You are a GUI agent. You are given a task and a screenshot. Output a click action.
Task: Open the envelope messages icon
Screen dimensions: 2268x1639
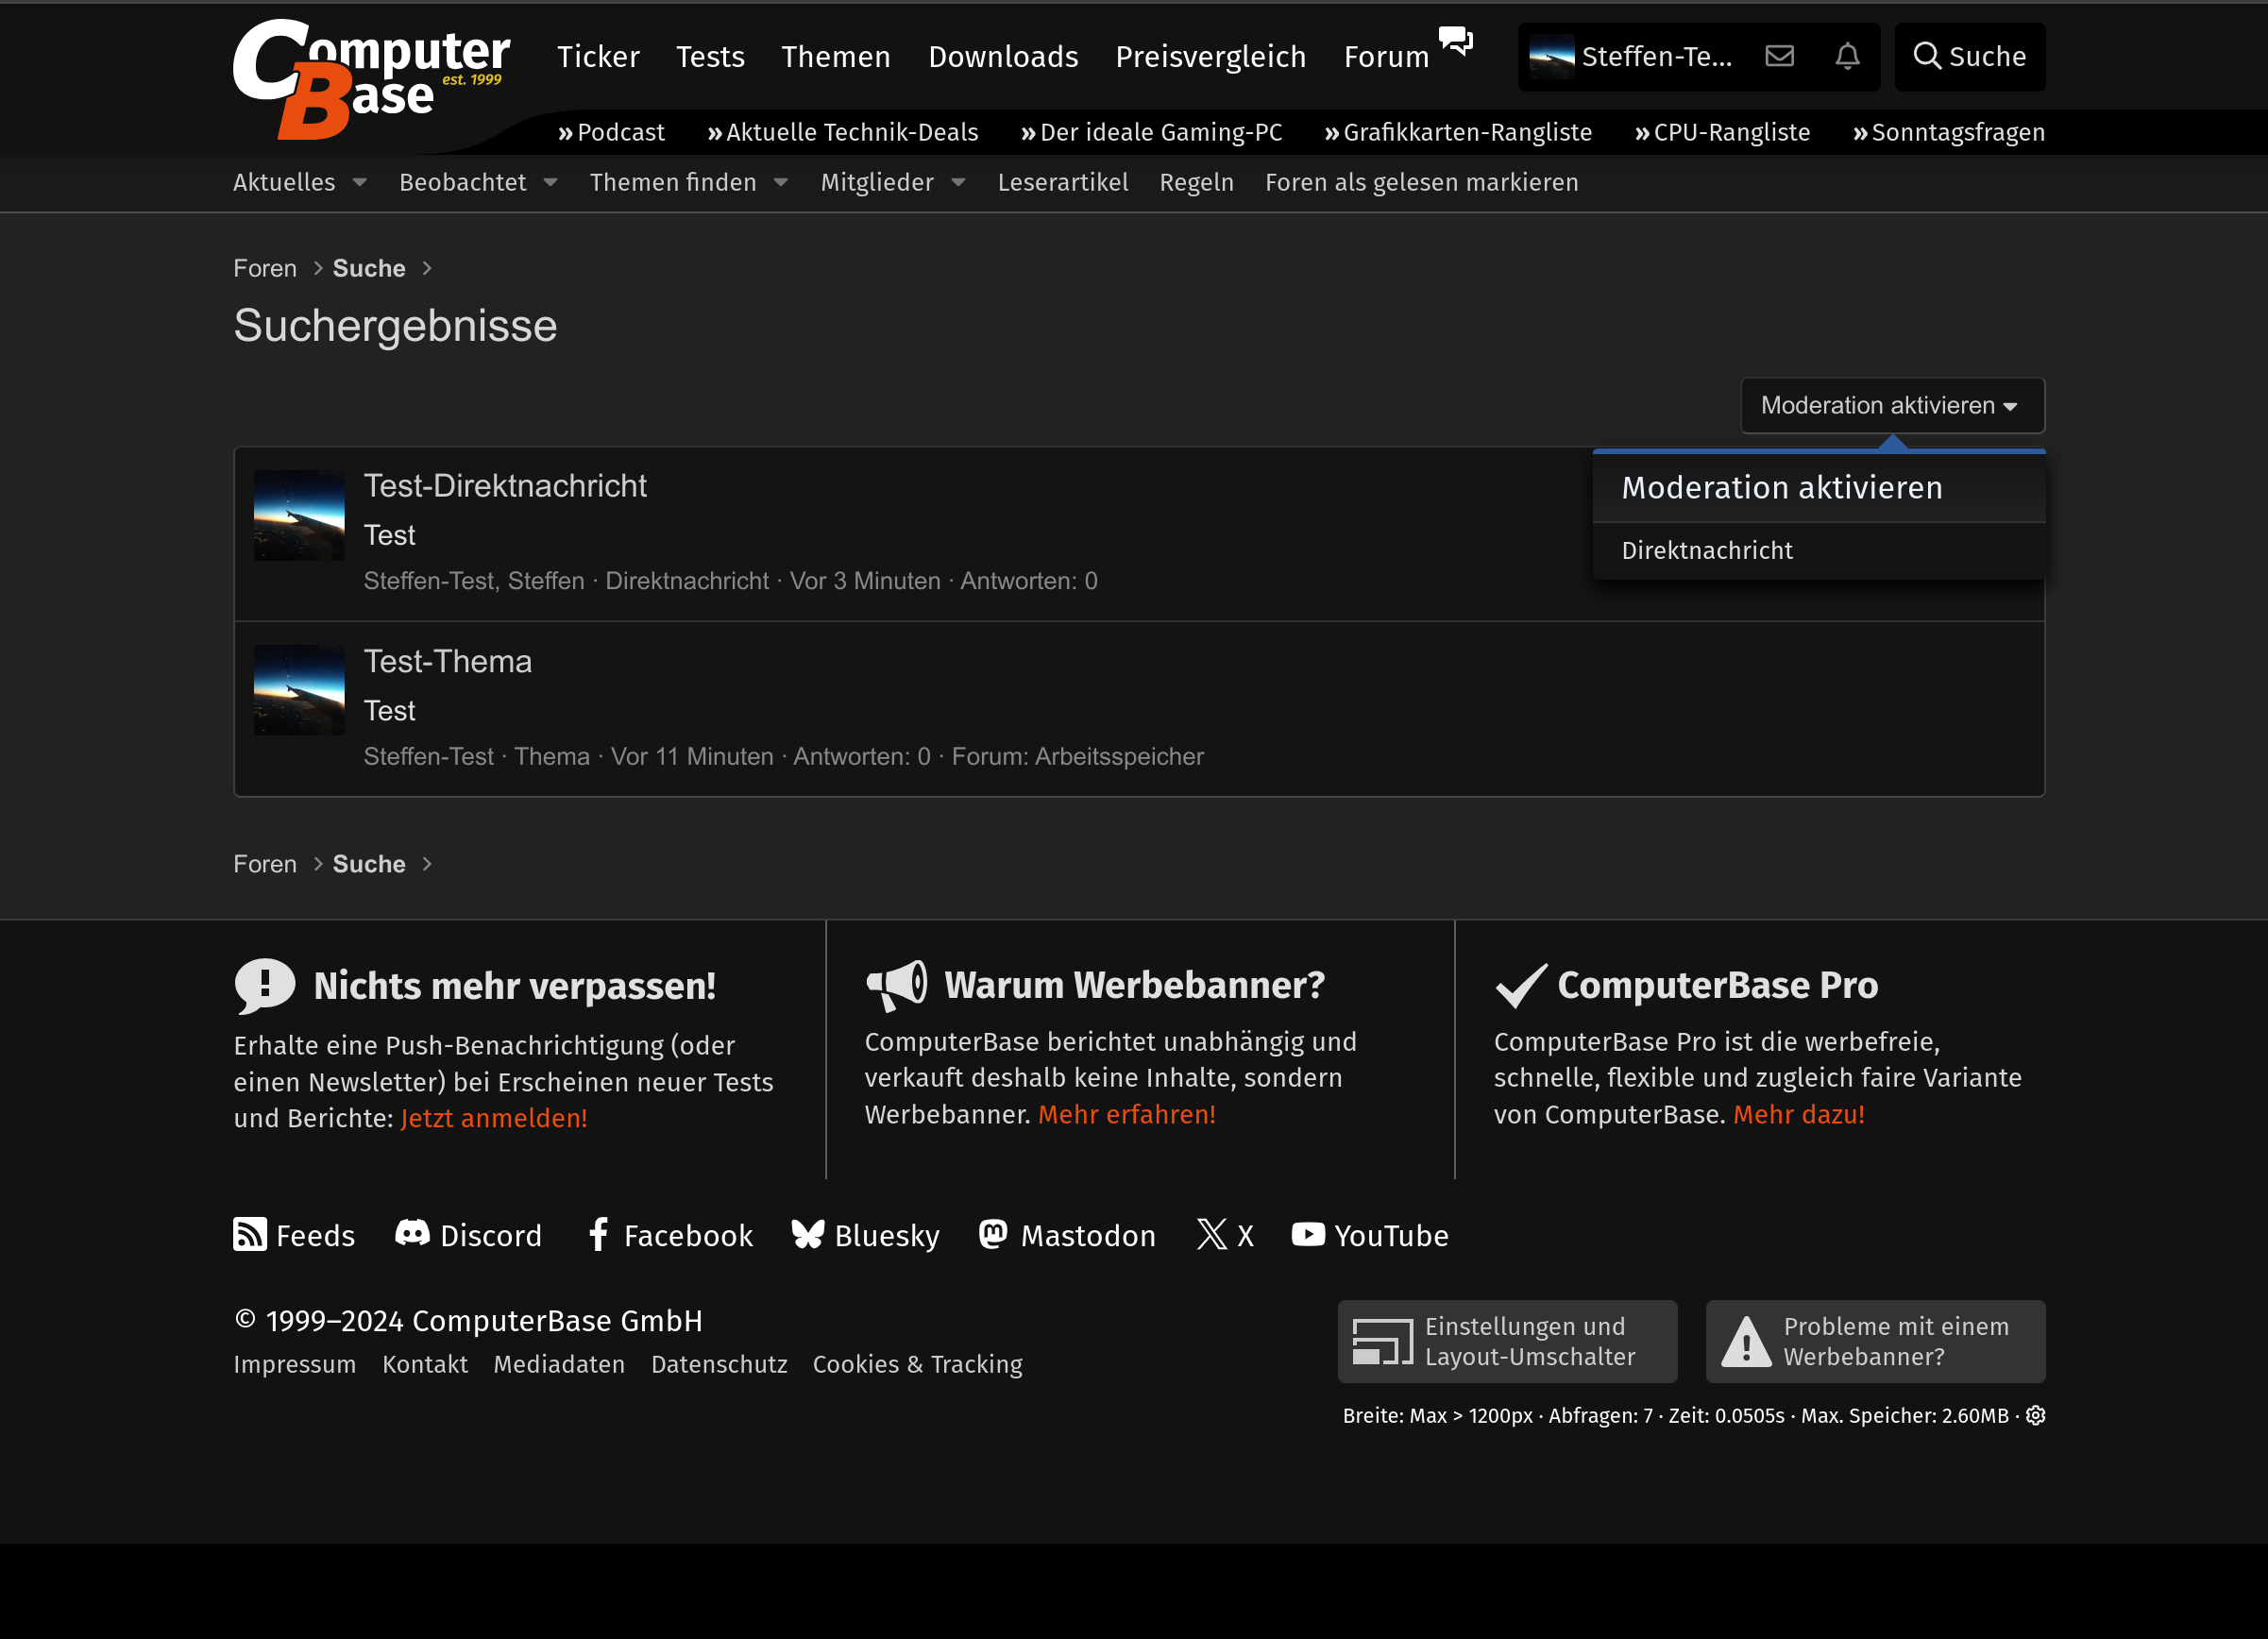coord(1779,56)
